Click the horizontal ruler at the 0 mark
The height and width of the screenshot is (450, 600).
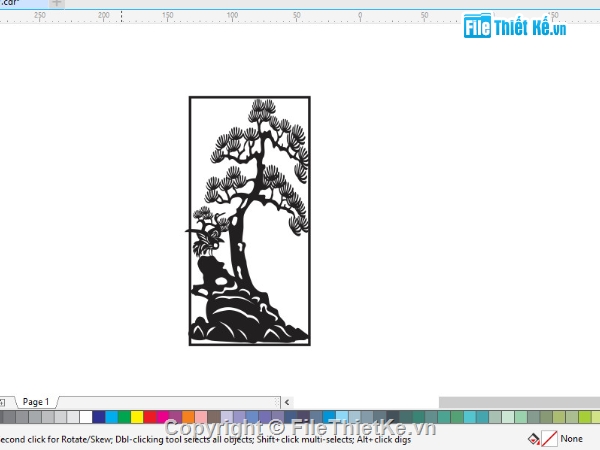[360, 16]
